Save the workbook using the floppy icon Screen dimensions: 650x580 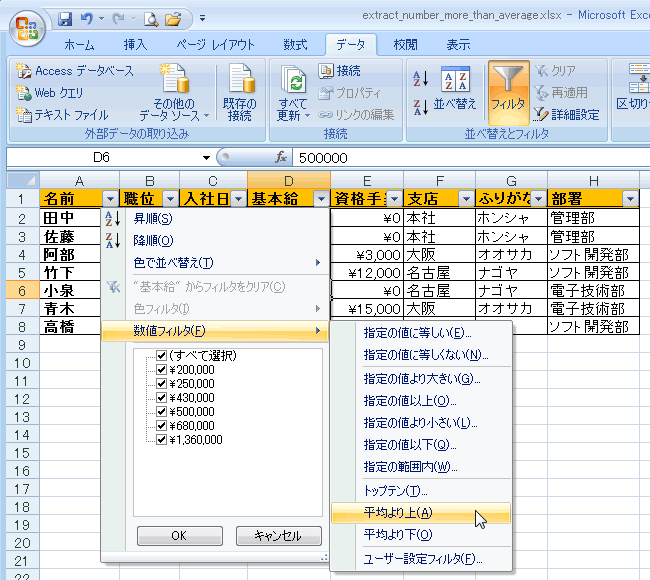pyautogui.click(x=65, y=19)
